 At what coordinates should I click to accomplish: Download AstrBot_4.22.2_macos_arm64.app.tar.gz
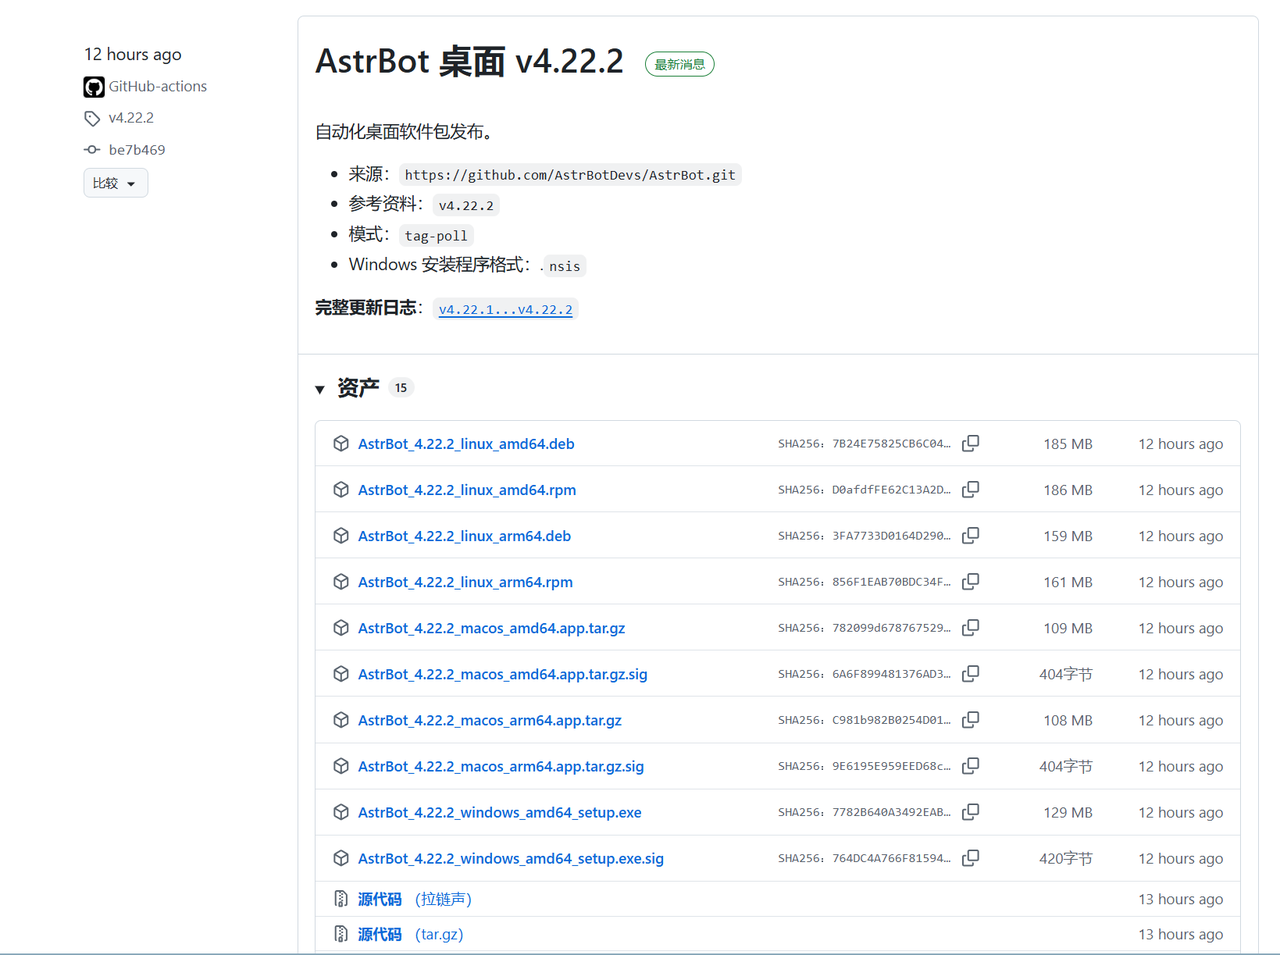(490, 720)
